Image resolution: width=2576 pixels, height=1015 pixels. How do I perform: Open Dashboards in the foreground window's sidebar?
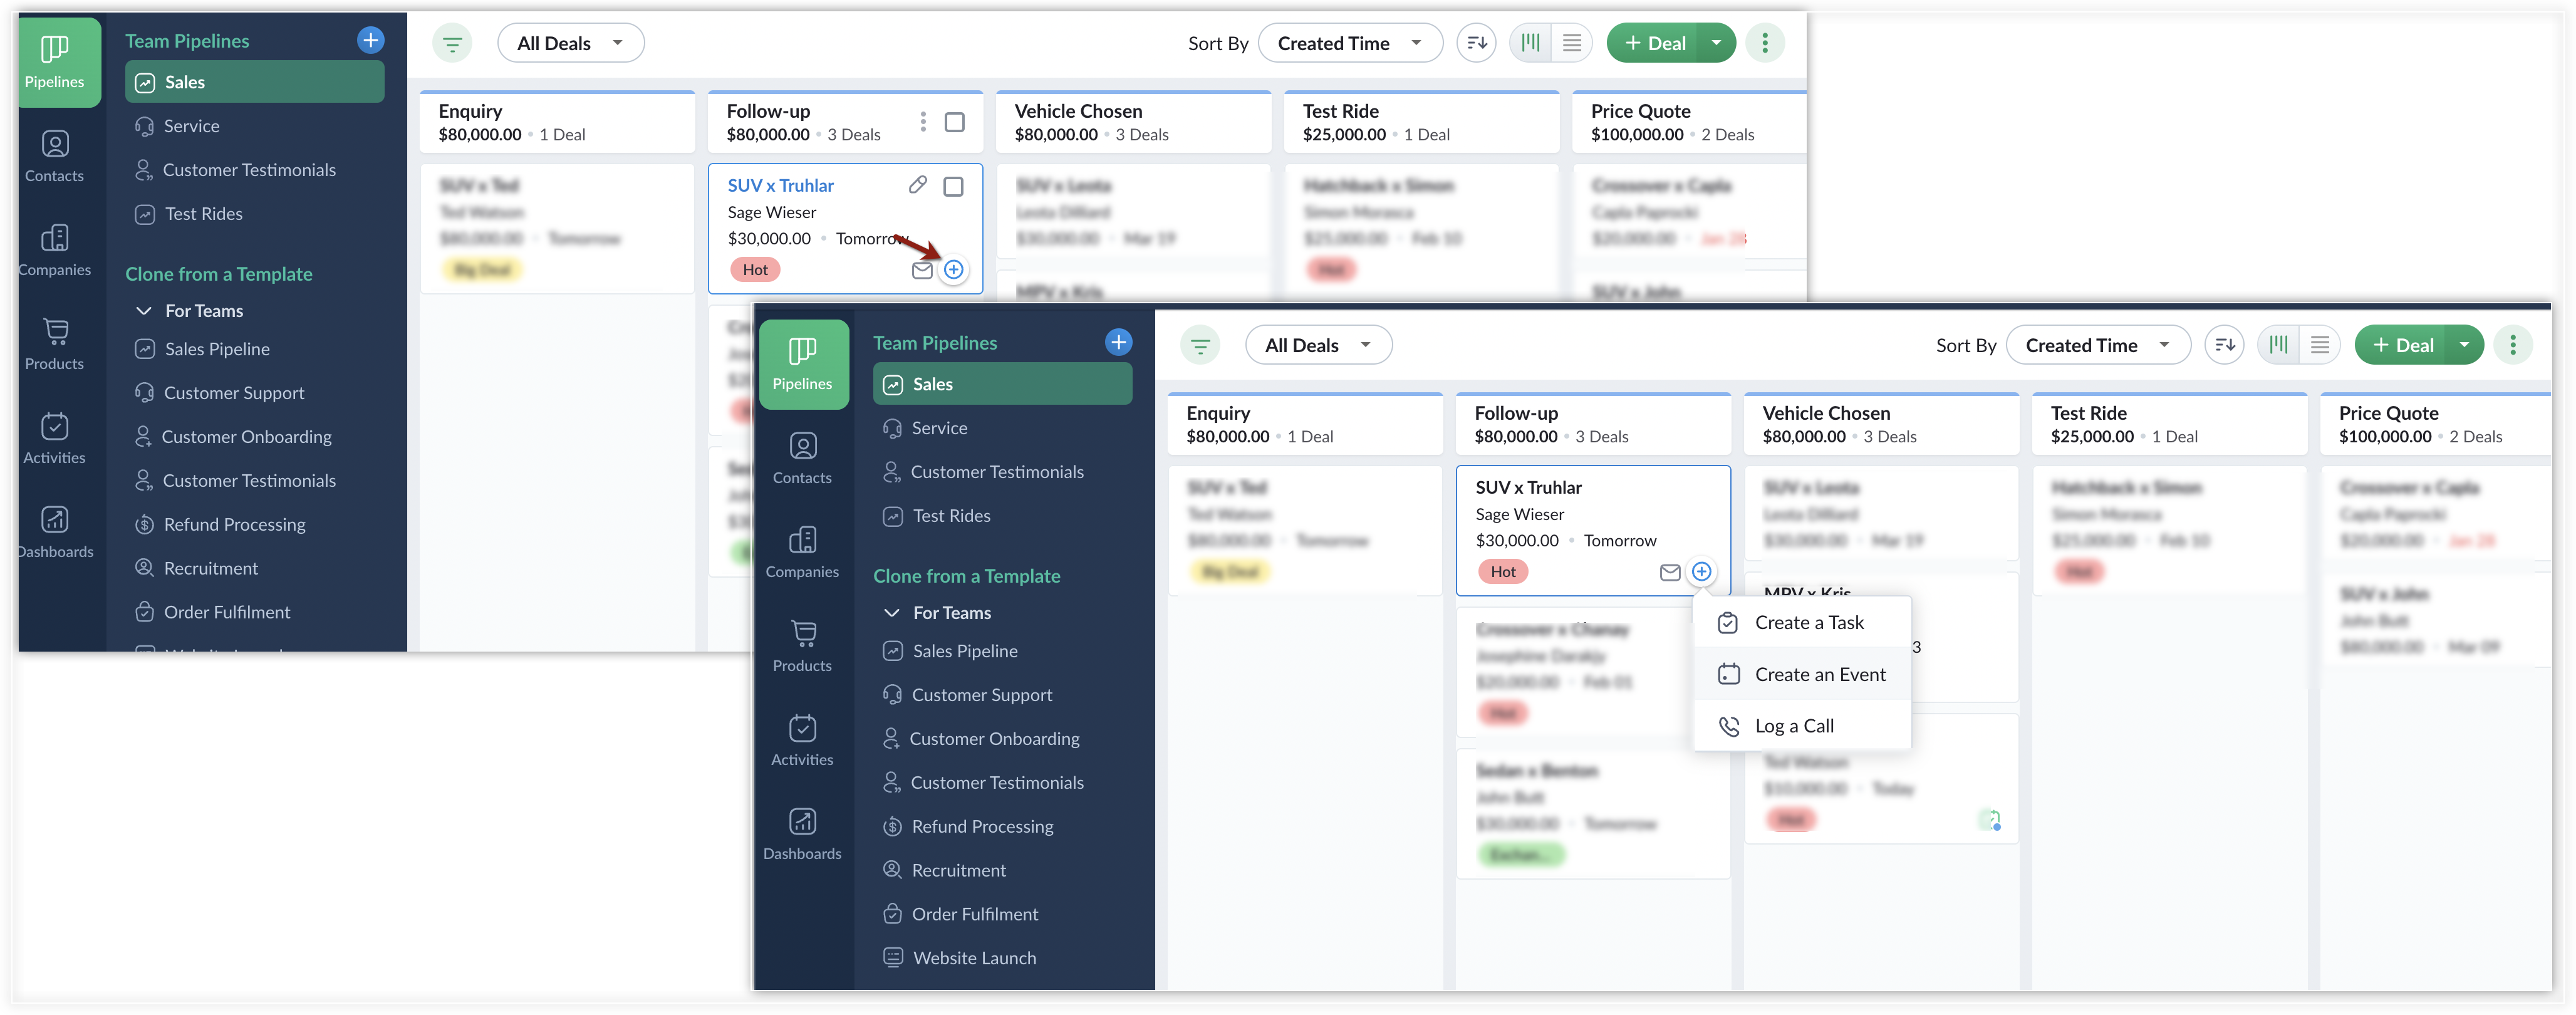click(802, 834)
